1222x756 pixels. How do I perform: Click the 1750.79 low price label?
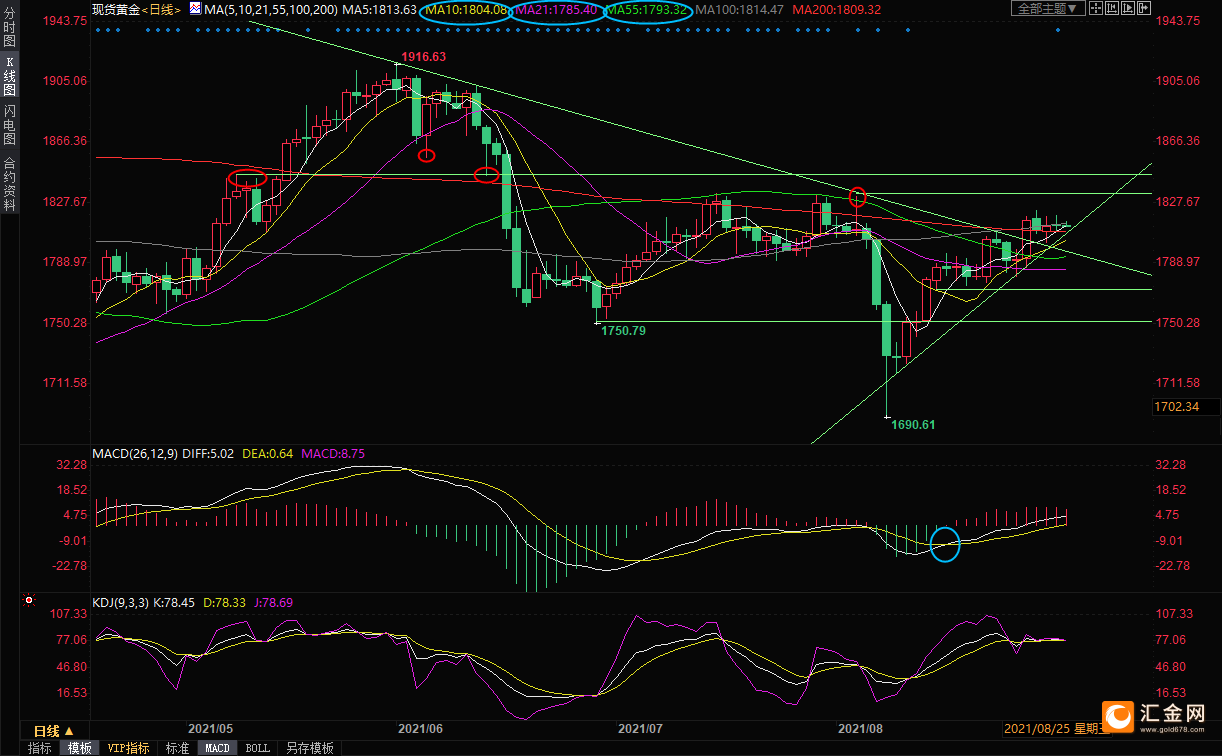623,330
